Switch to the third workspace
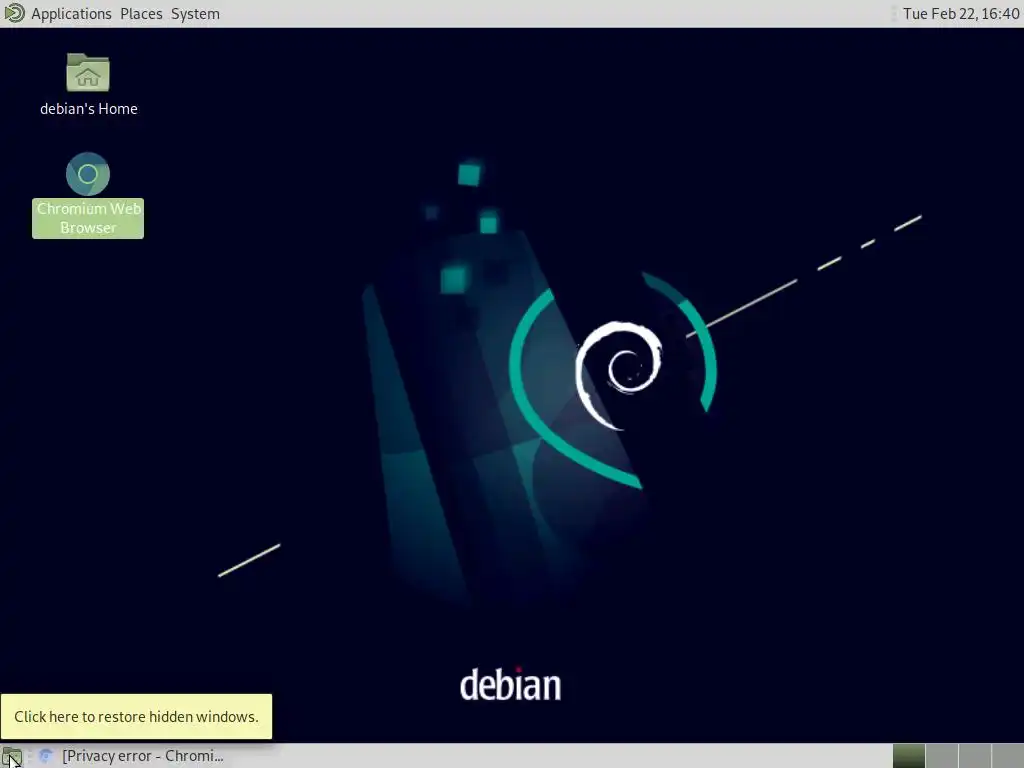The width and height of the screenshot is (1024, 768). (974, 756)
